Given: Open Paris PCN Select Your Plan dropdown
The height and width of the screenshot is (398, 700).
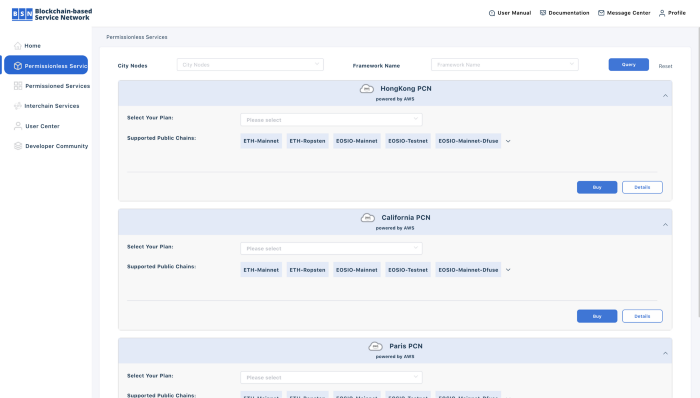Looking at the screenshot, I should 331,377.
